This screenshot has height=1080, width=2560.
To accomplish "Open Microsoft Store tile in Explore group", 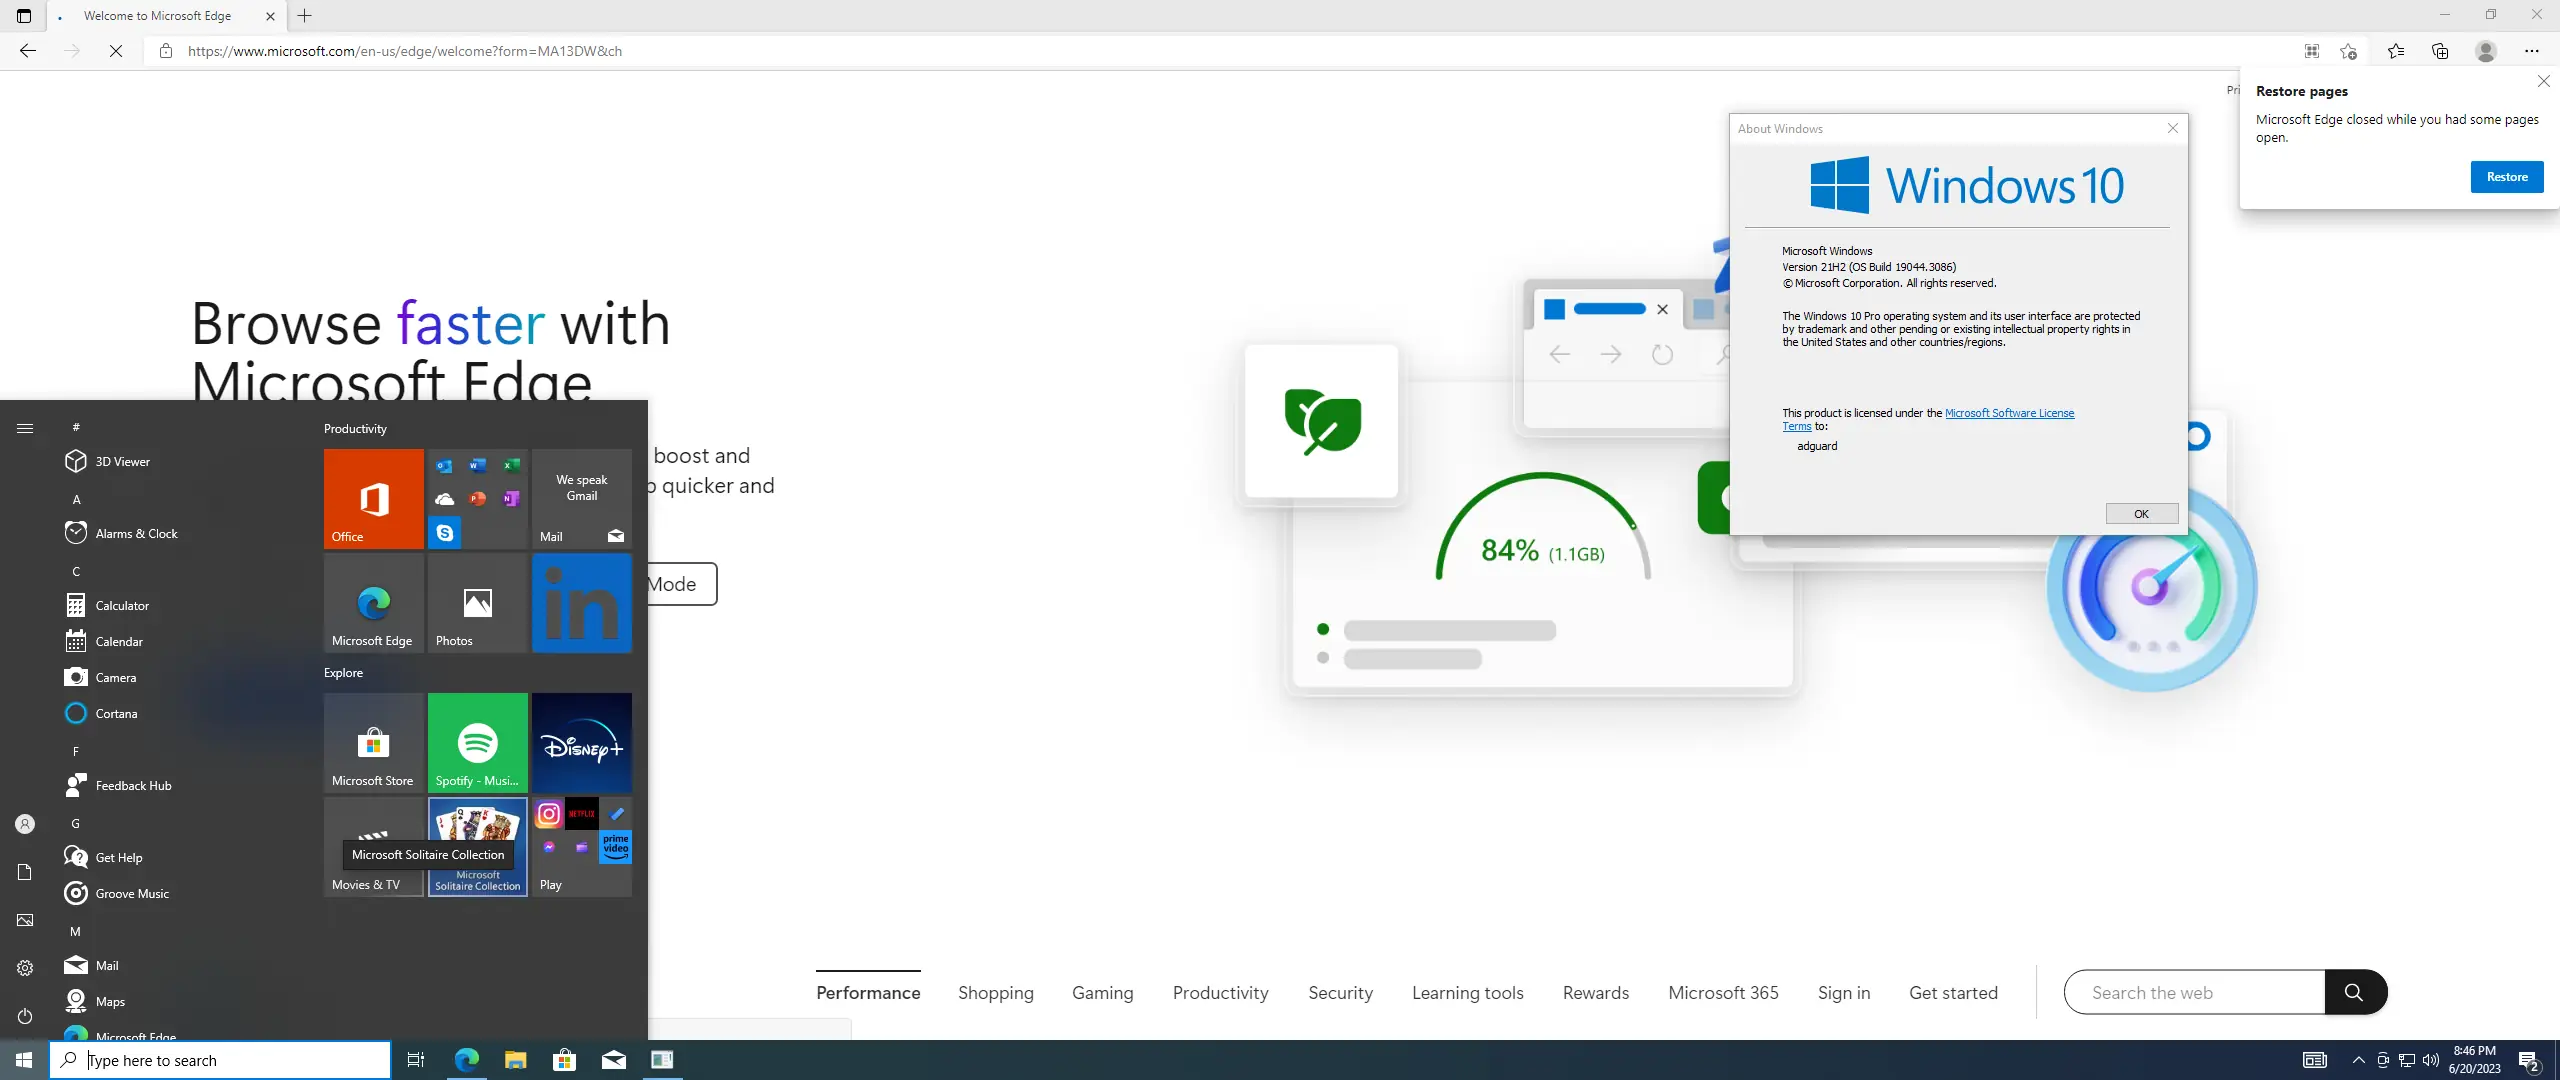I will point(373,742).
